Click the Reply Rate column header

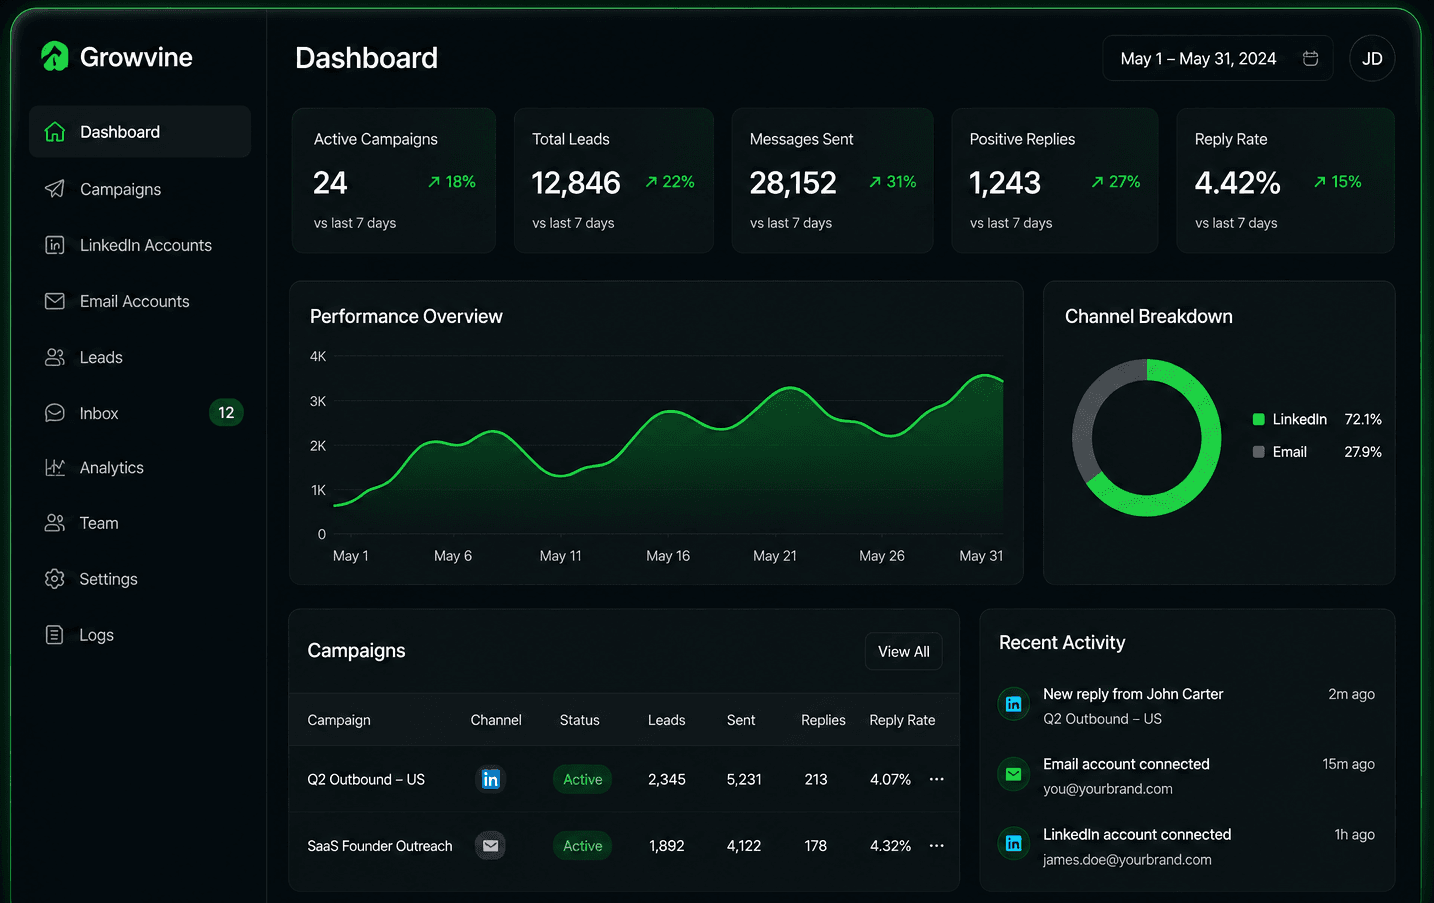pos(902,720)
